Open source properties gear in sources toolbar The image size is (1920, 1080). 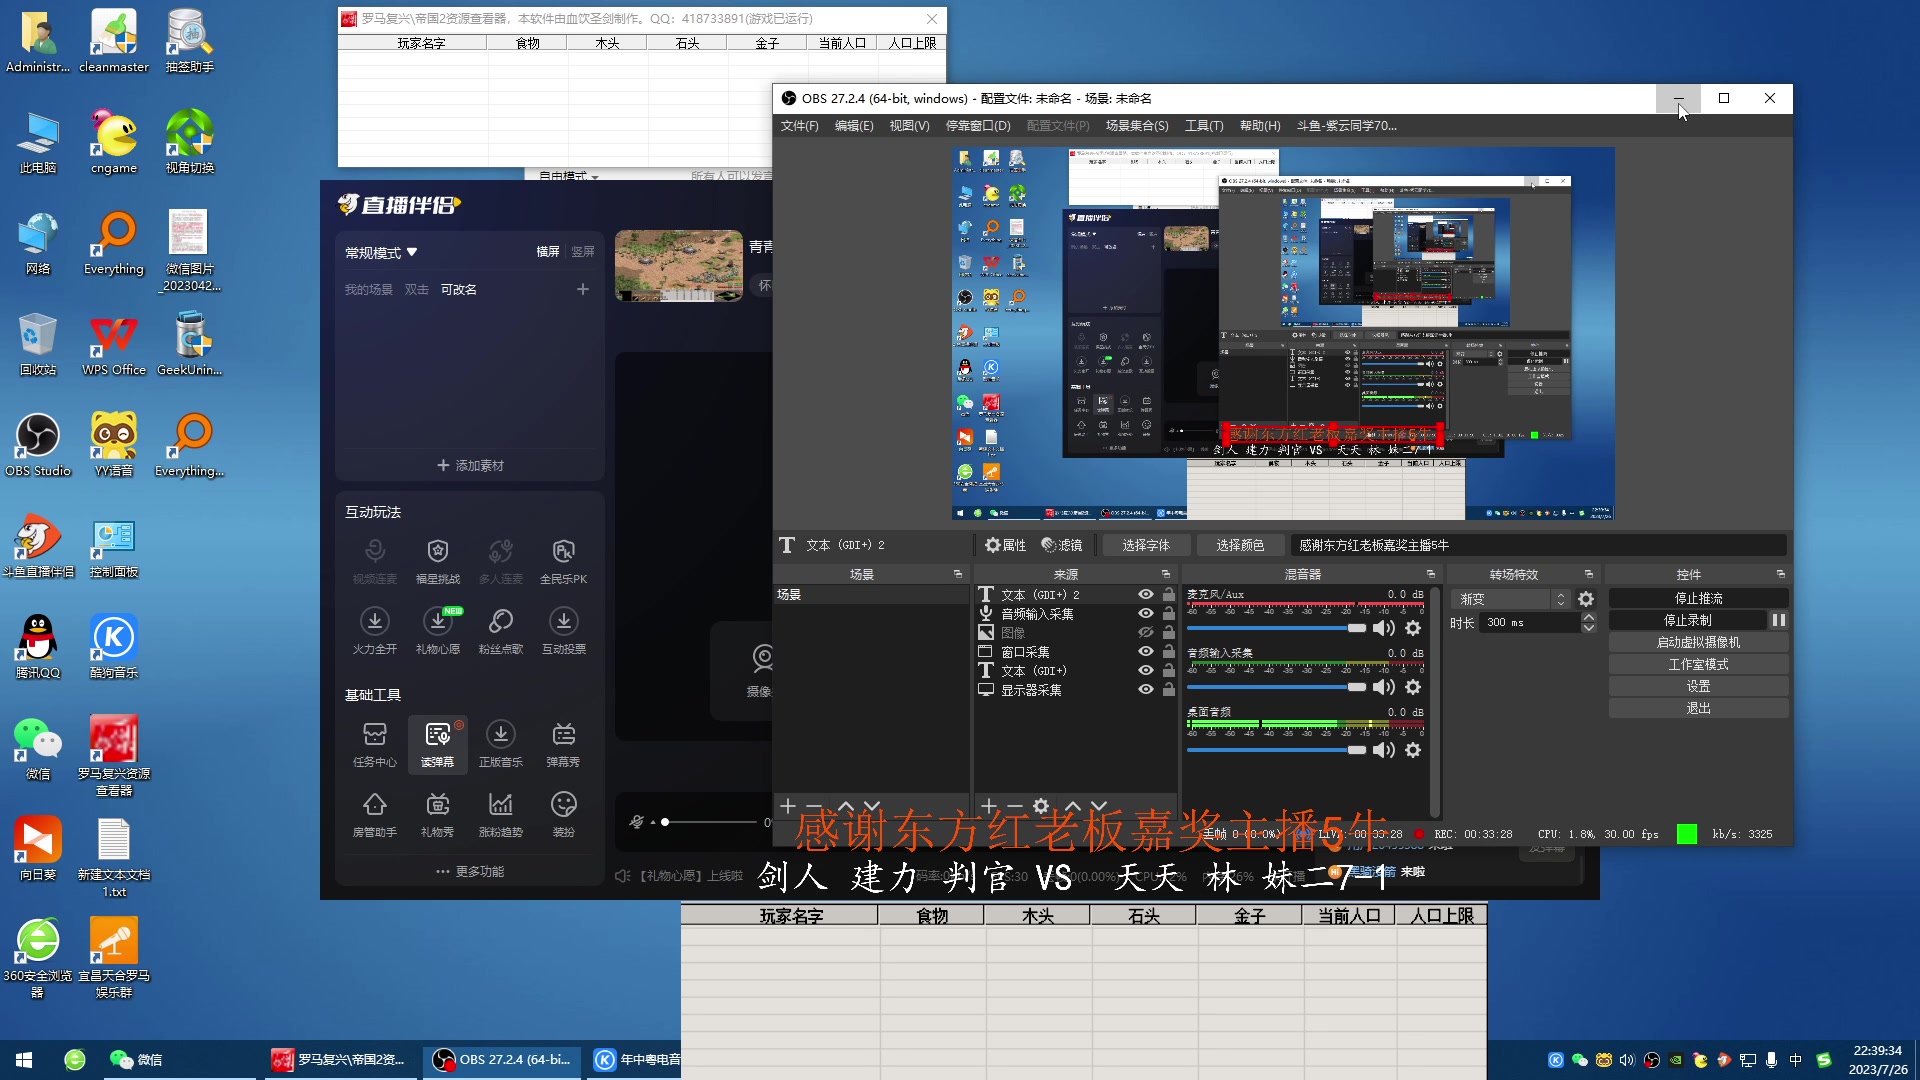pyautogui.click(x=1041, y=806)
